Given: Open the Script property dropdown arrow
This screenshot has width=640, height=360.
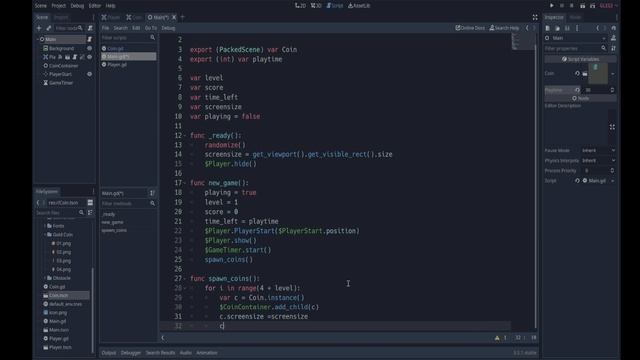Looking at the screenshot, I should [613, 180].
